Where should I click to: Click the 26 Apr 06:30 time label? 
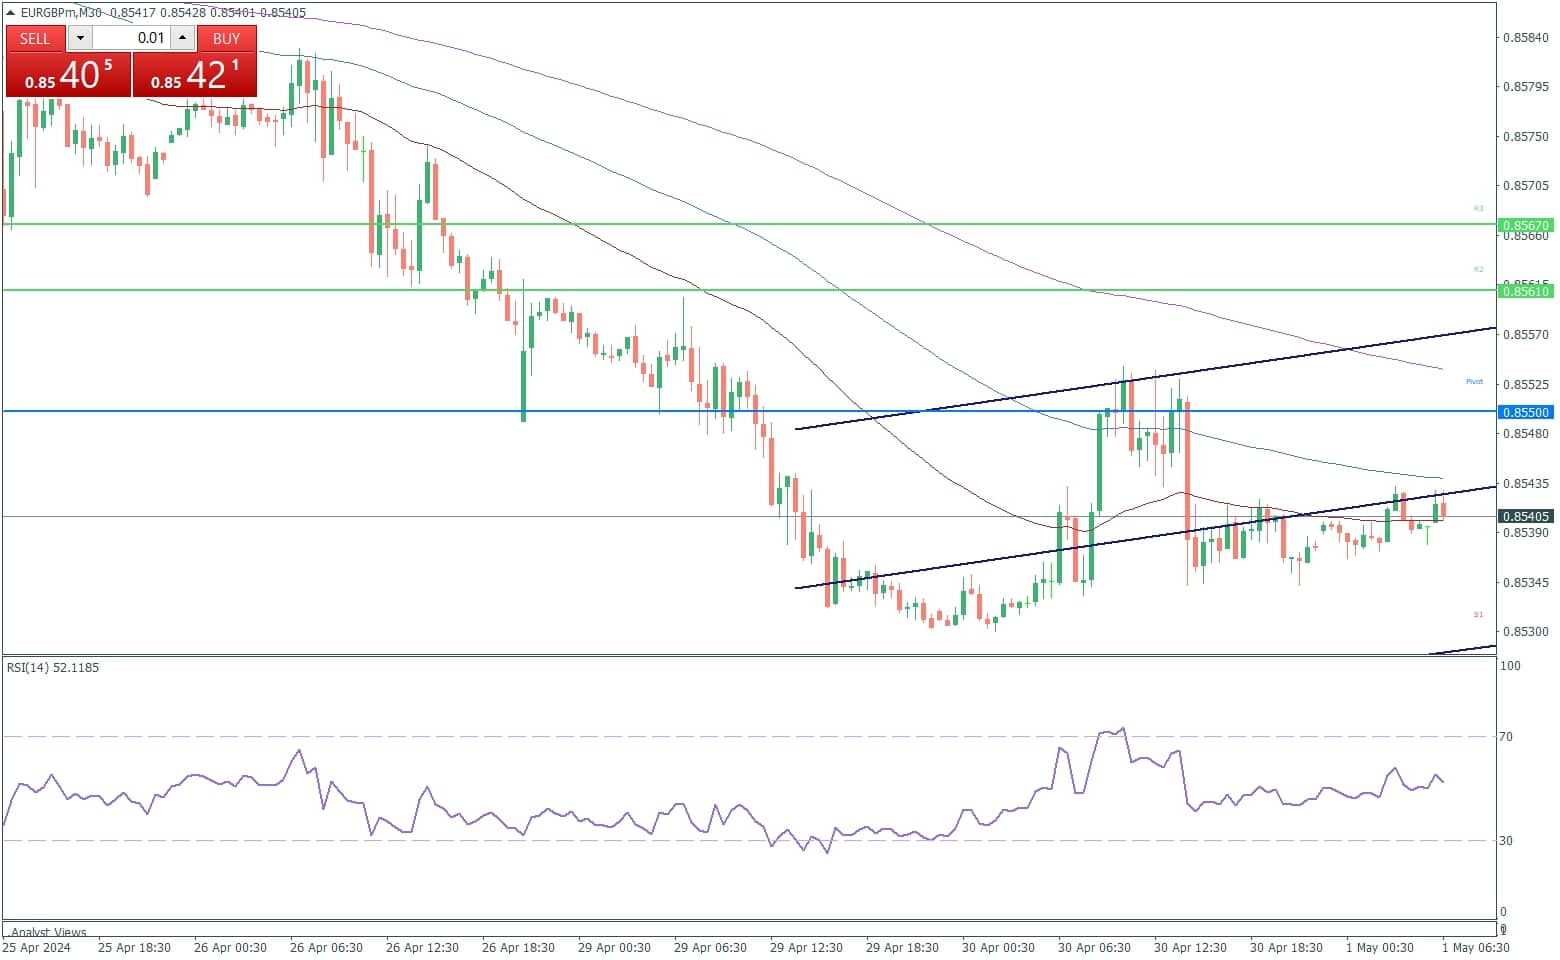click(x=326, y=948)
